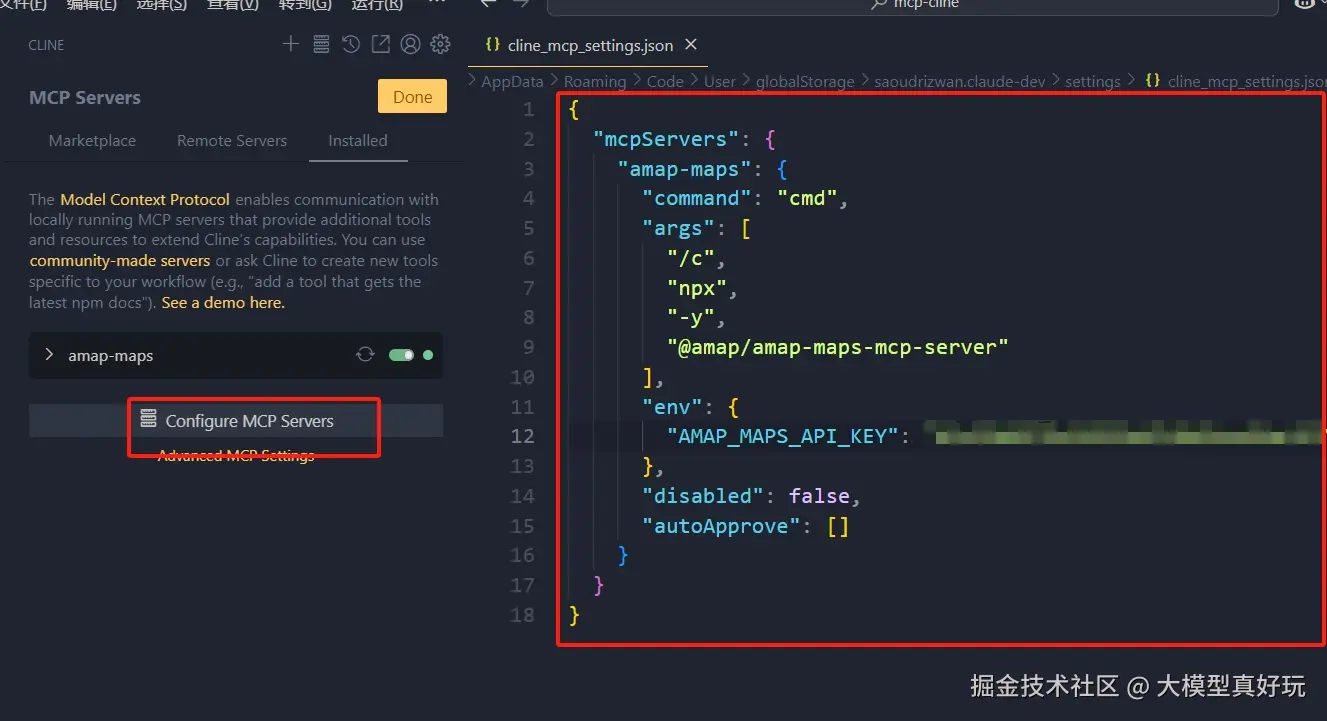1327x721 pixels.
Task: Click the "npx" argument string
Action: click(x=697, y=288)
